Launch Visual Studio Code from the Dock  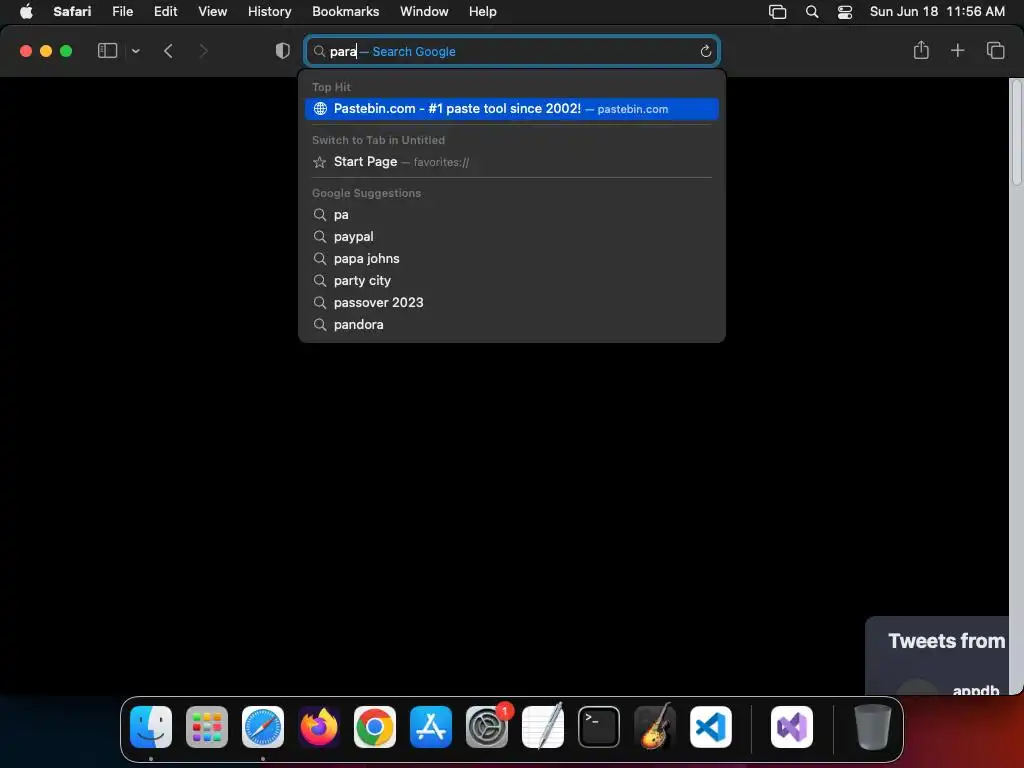711,727
